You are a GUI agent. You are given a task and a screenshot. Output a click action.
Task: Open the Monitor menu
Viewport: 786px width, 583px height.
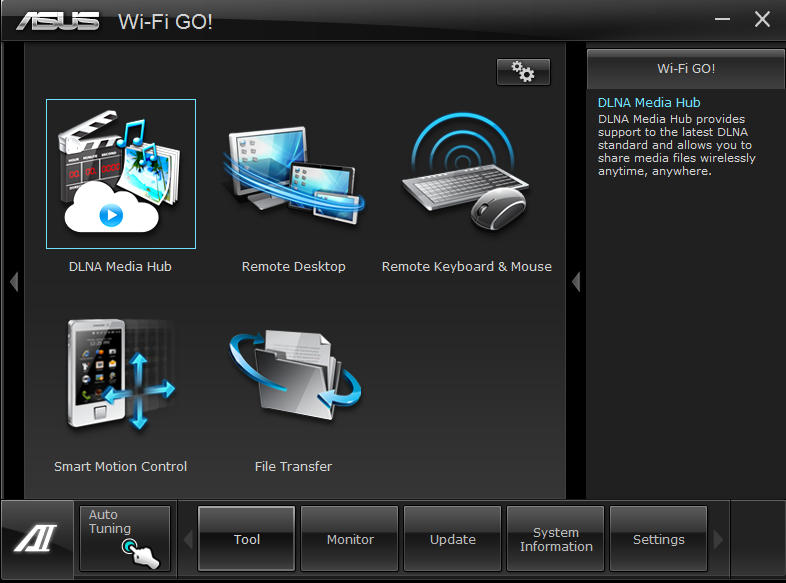tap(349, 539)
